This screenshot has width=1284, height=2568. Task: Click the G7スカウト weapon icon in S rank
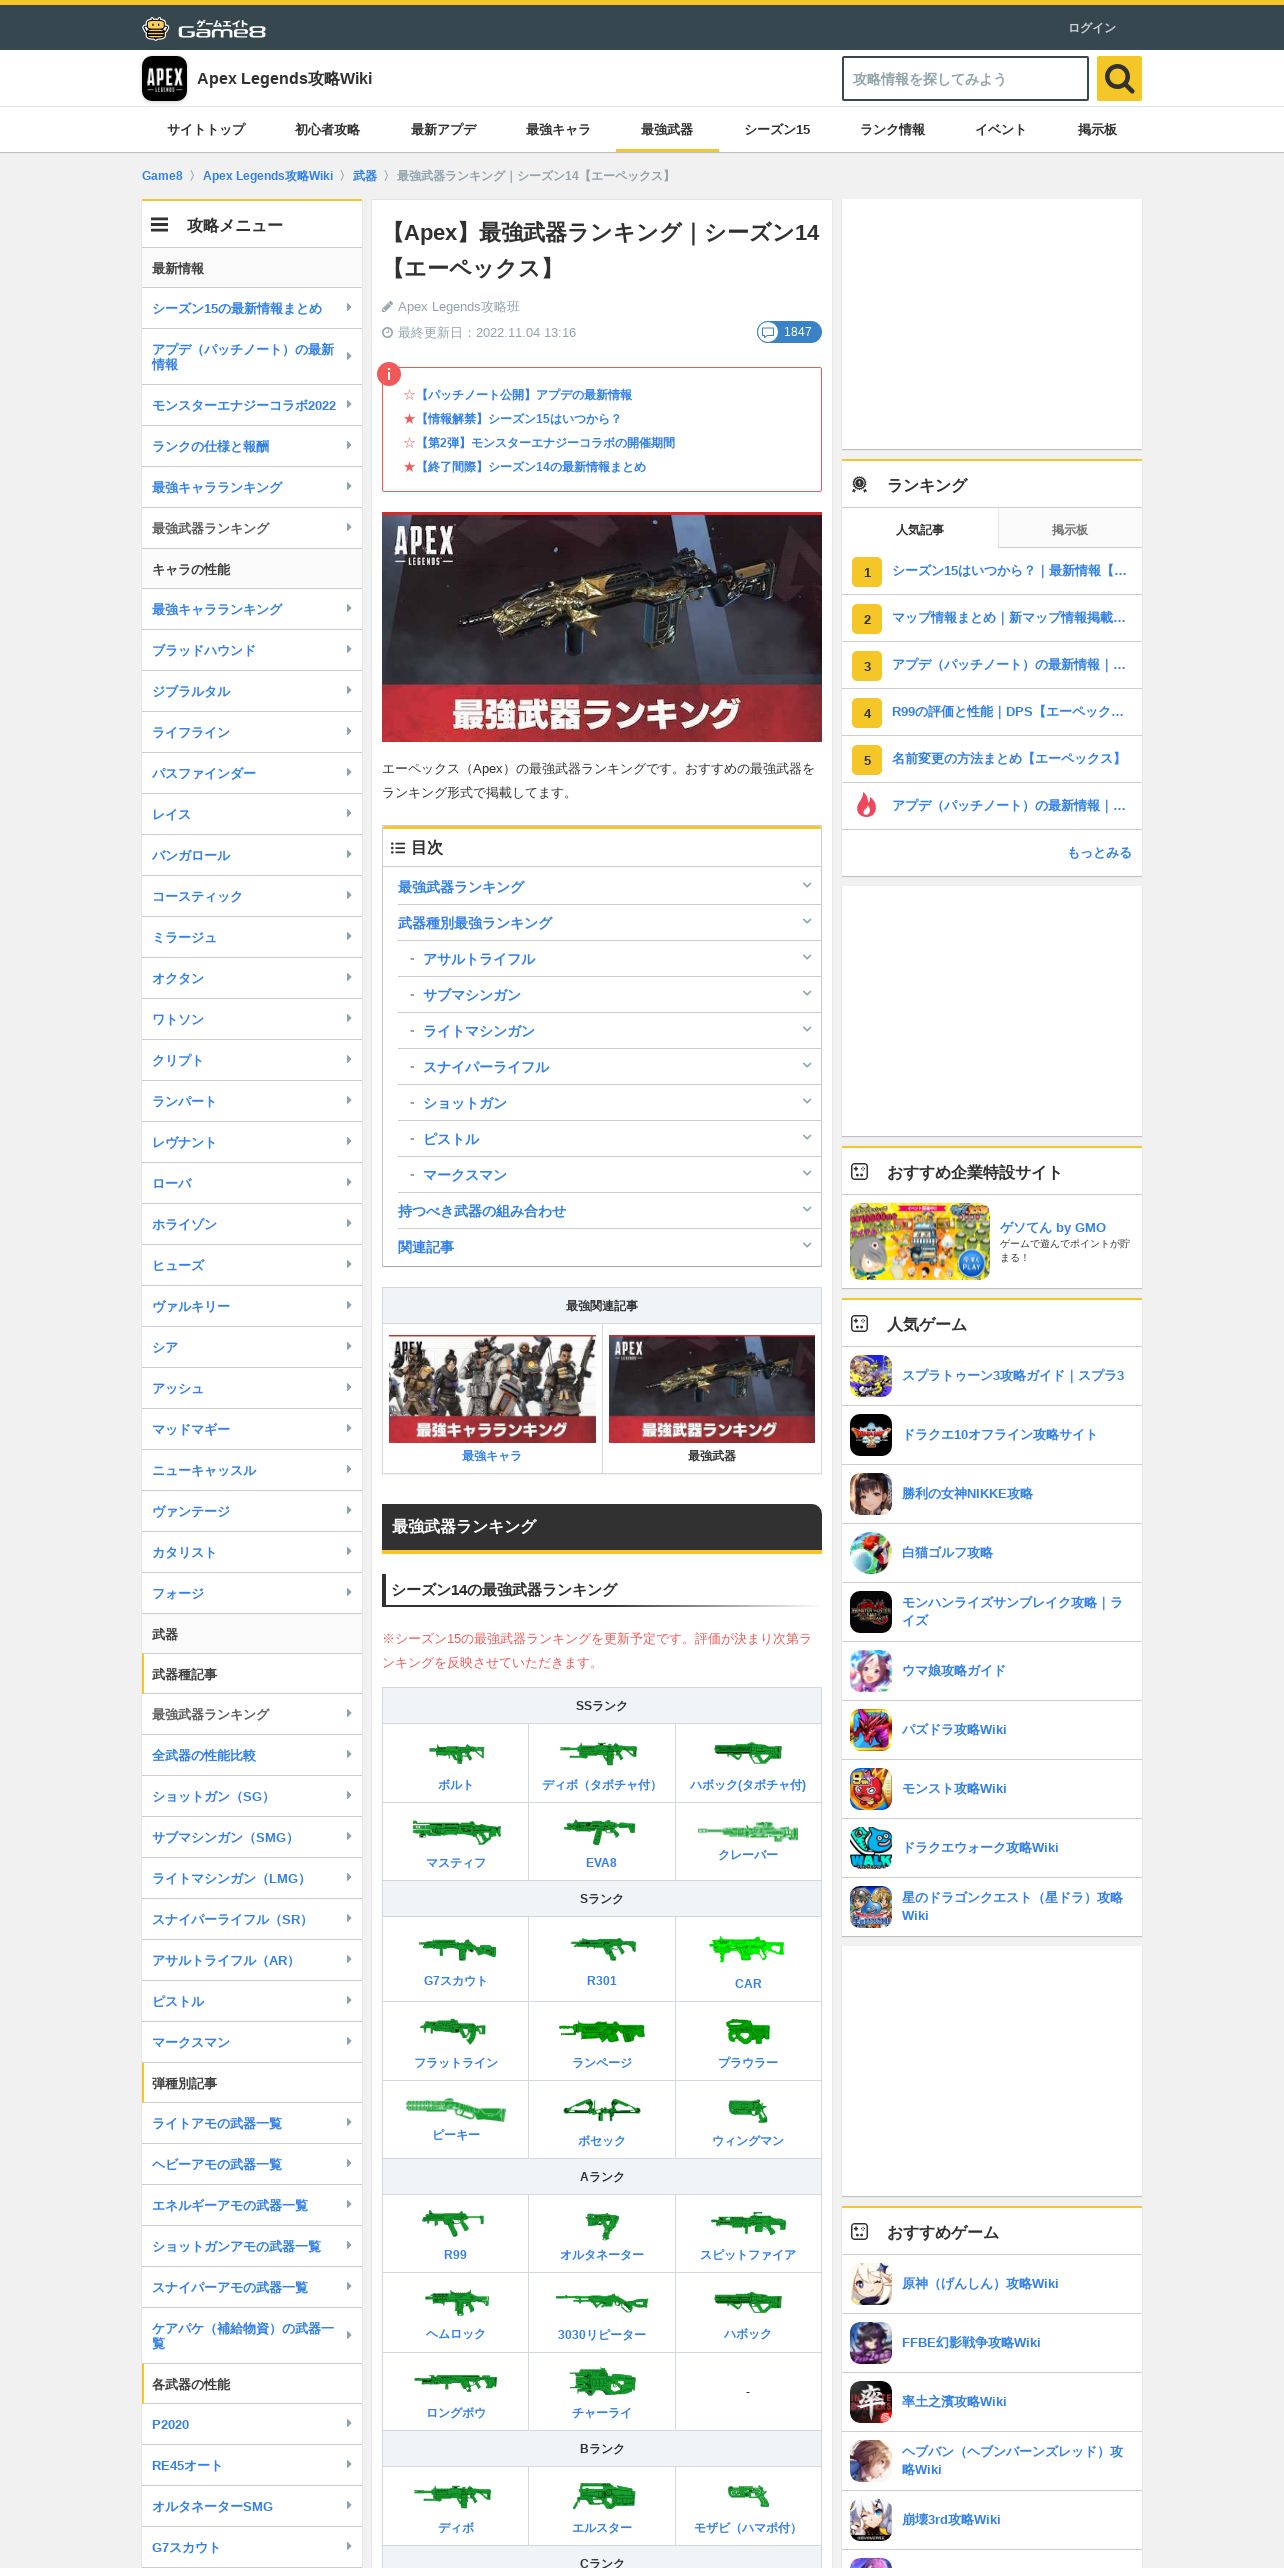point(456,1947)
